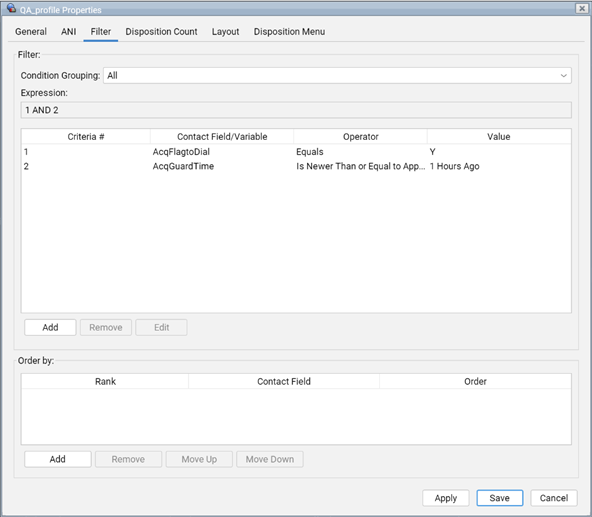Add a new filter criterion
The height and width of the screenshot is (517, 592).
click(x=50, y=327)
